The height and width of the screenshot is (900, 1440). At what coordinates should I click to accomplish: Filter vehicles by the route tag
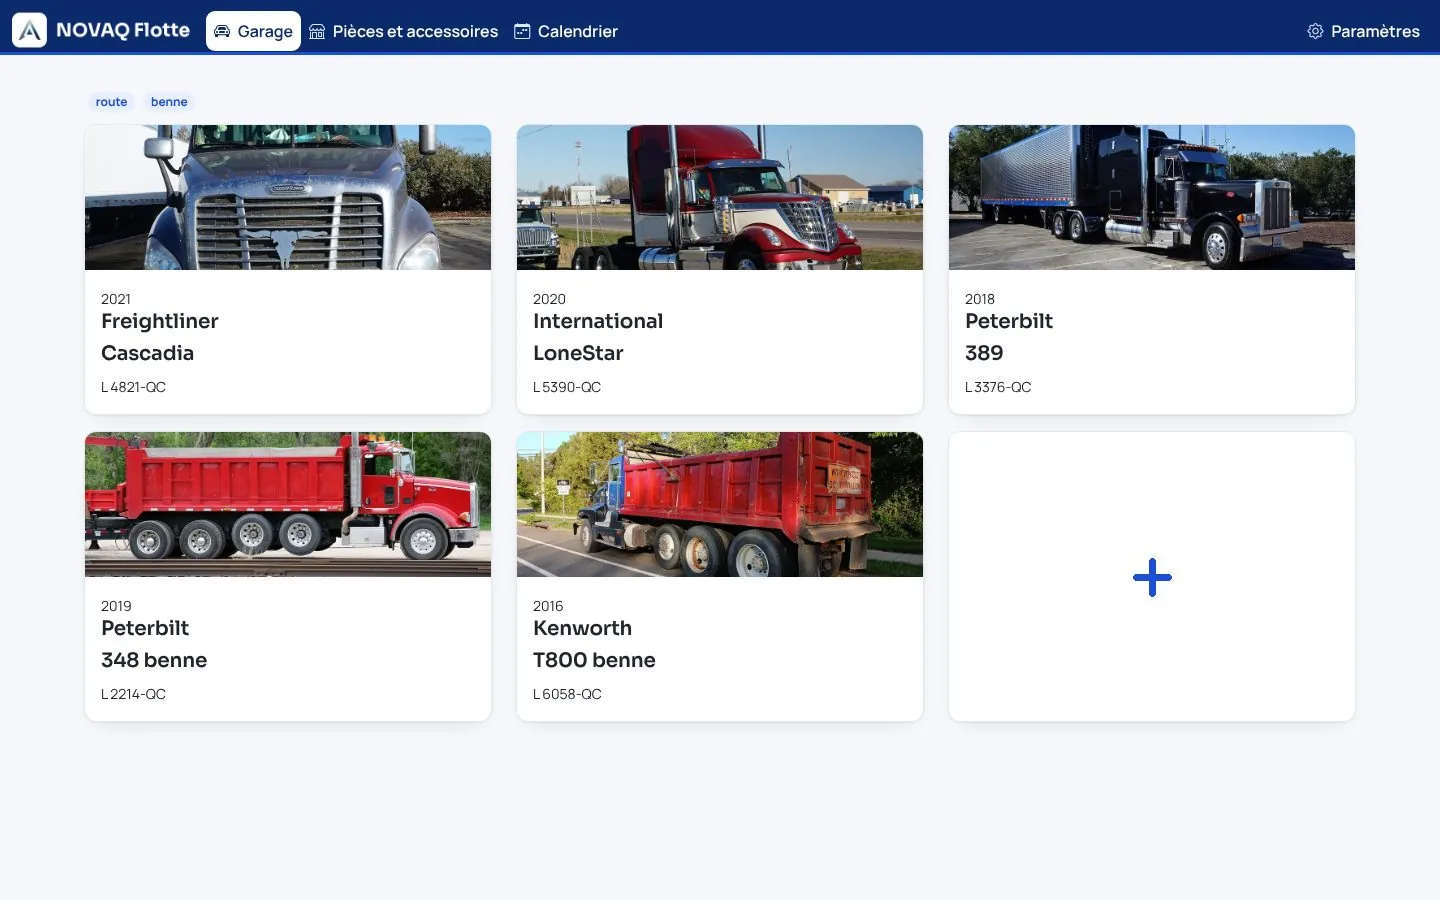(x=111, y=102)
